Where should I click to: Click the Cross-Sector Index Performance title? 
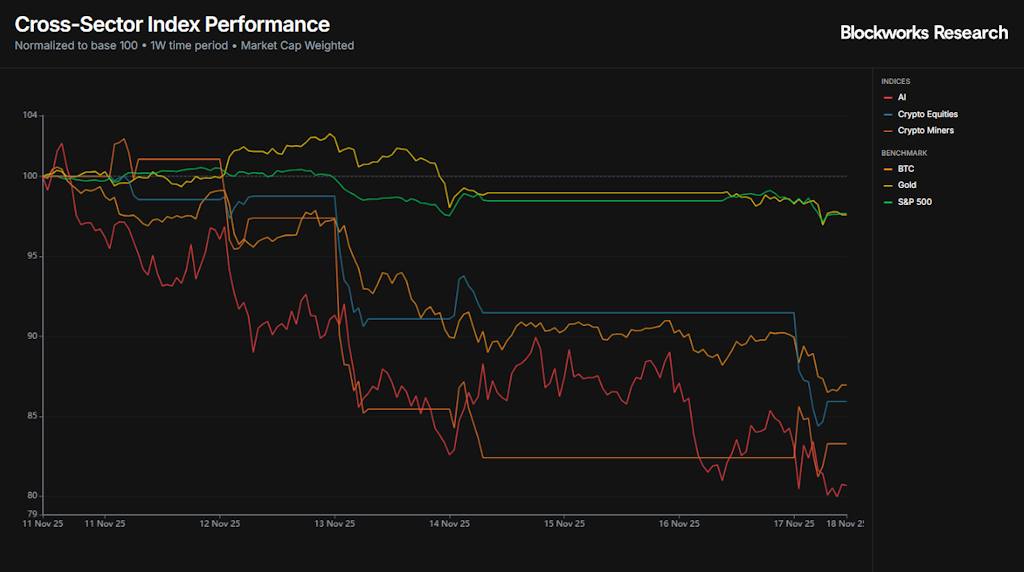point(172,24)
